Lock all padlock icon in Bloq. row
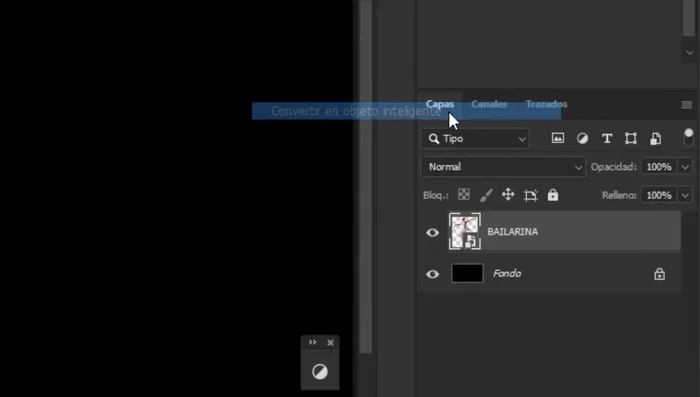The height and width of the screenshot is (397, 700). click(x=553, y=195)
